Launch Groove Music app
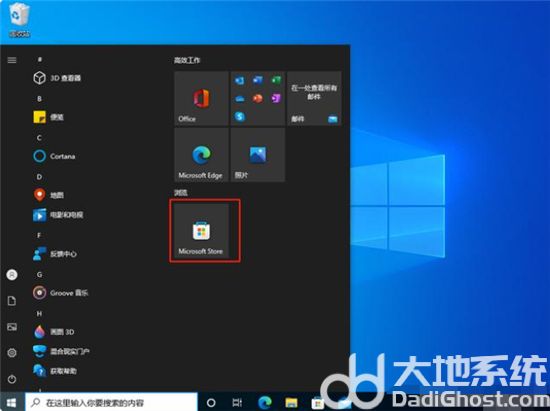Image resolution: width=550 pixels, height=411 pixels. [60, 292]
